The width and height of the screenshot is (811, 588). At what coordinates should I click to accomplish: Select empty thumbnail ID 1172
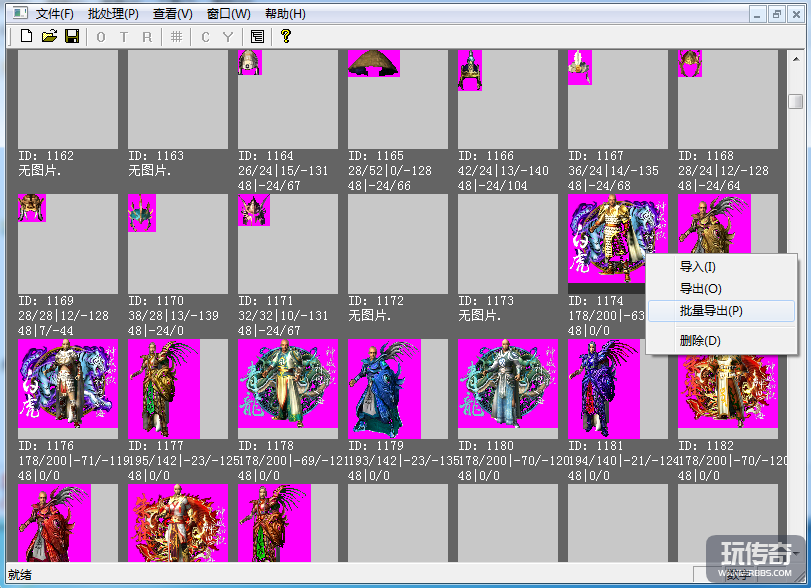[398, 244]
